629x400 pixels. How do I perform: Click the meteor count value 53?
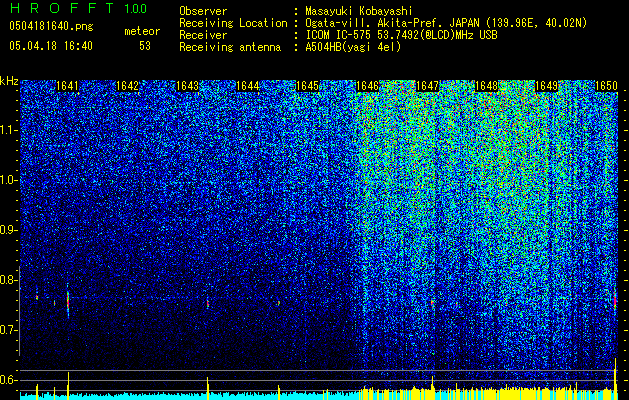145,46
